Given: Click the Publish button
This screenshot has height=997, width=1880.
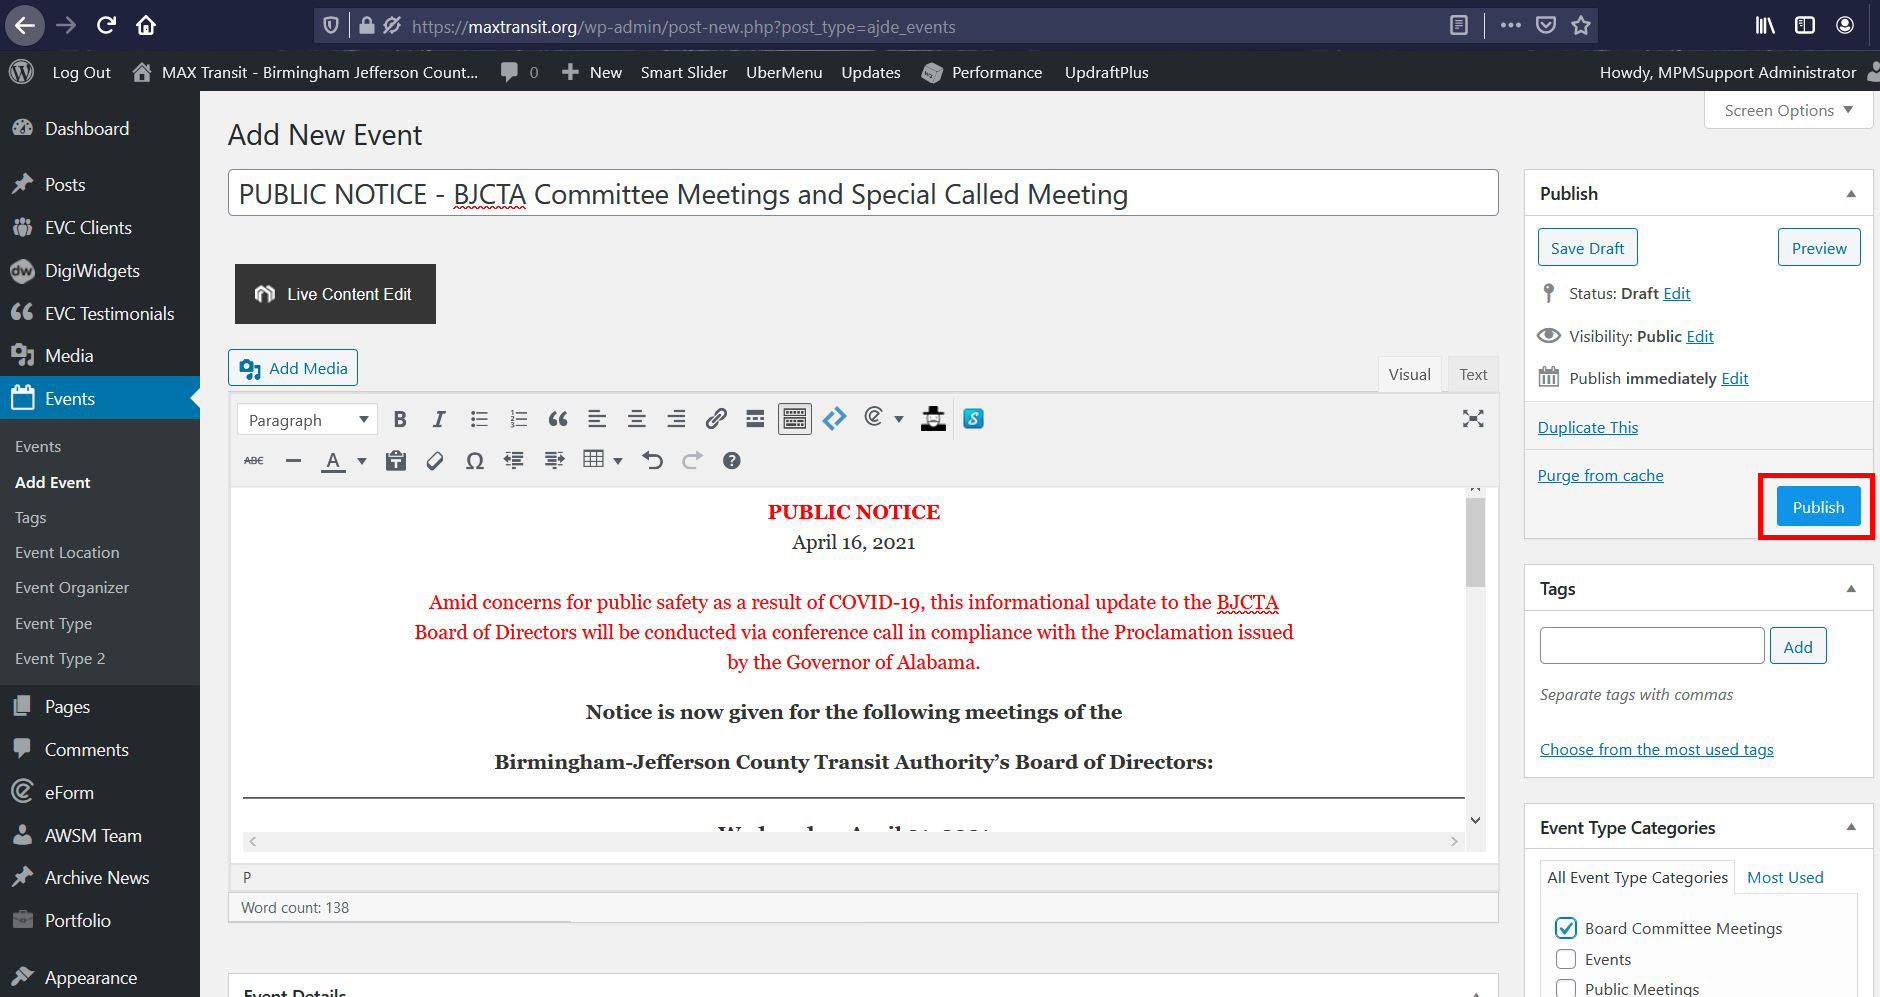Looking at the screenshot, I should coord(1817,507).
